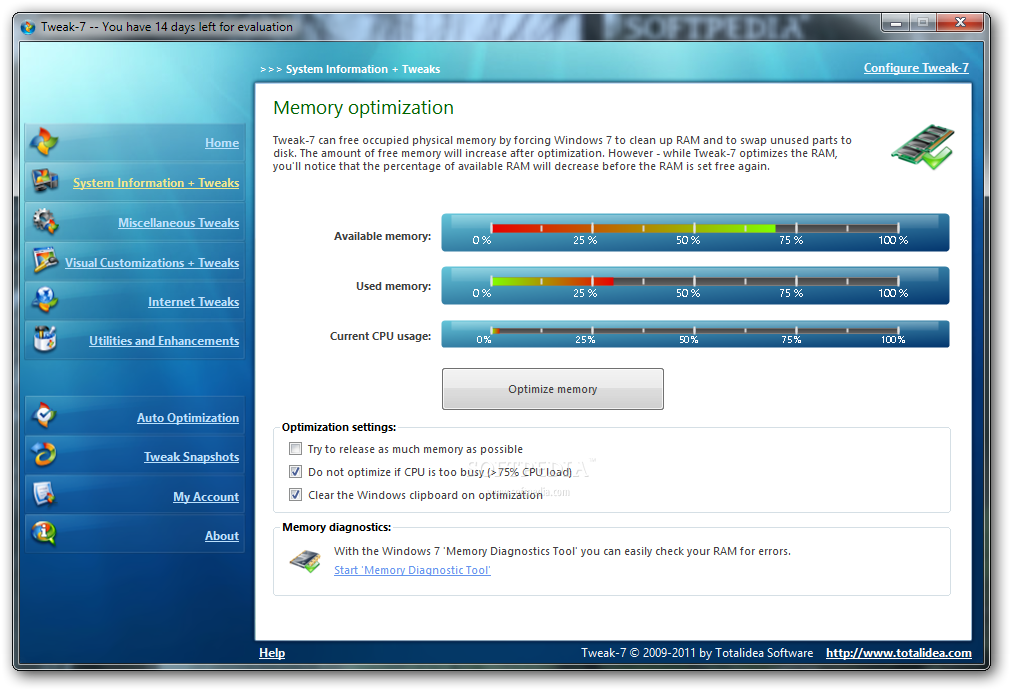
Task: Click the 'Available memory:' label
Action: (382, 236)
